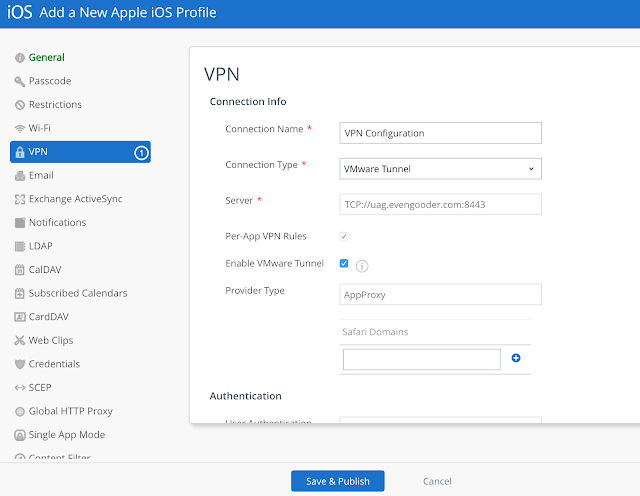Open Single App Mode payload
The height and width of the screenshot is (496, 640).
[x=67, y=435]
